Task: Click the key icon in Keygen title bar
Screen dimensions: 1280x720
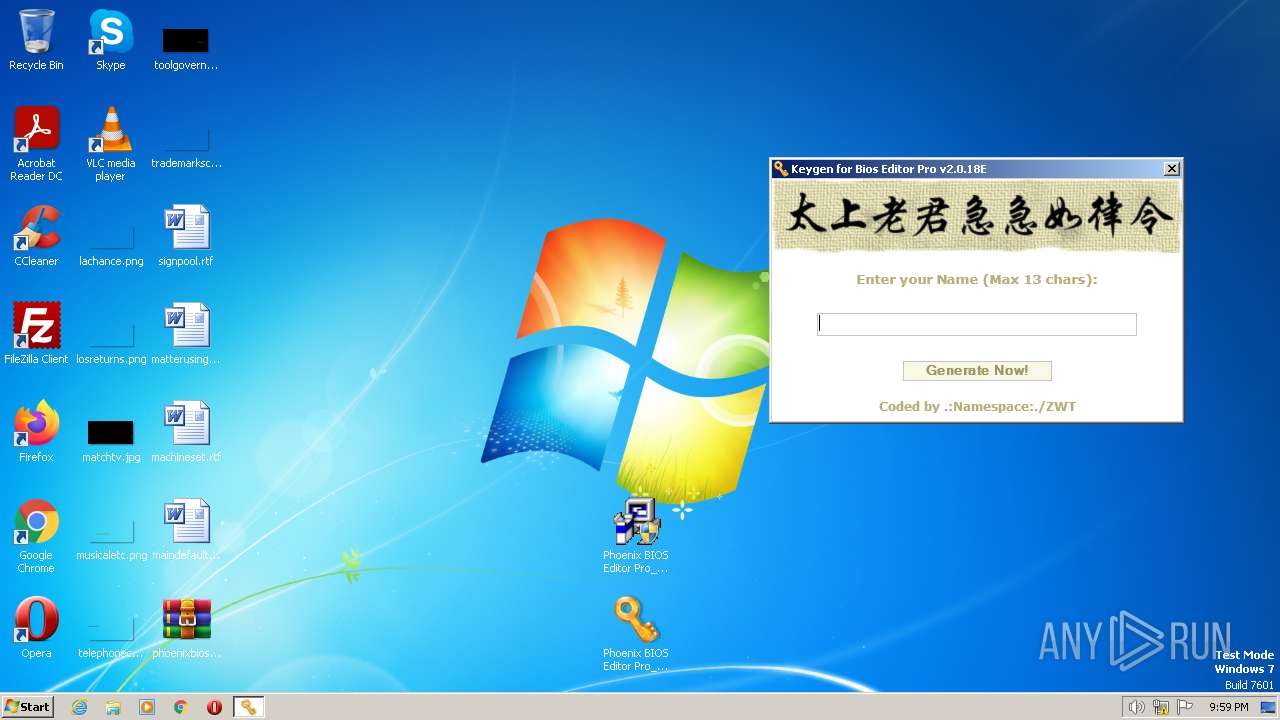Action: click(781, 169)
